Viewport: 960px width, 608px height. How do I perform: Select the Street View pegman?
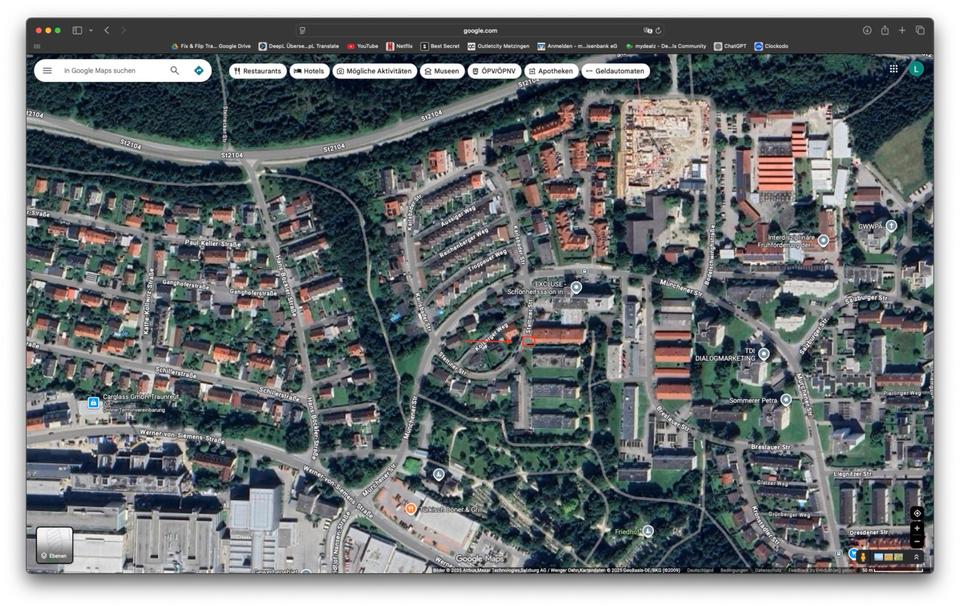tap(863, 556)
